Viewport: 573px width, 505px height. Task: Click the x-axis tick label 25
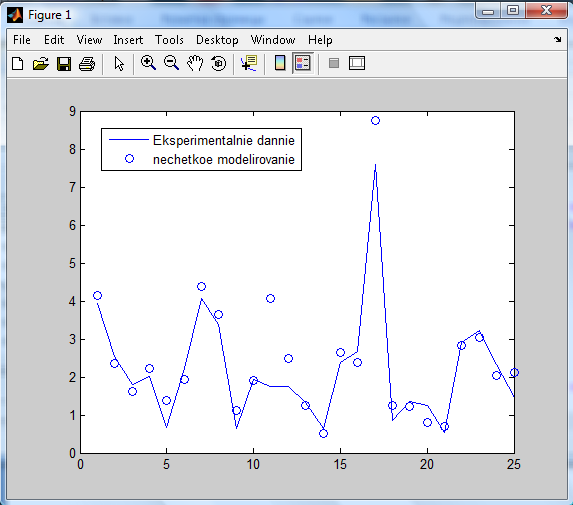point(513,464)
